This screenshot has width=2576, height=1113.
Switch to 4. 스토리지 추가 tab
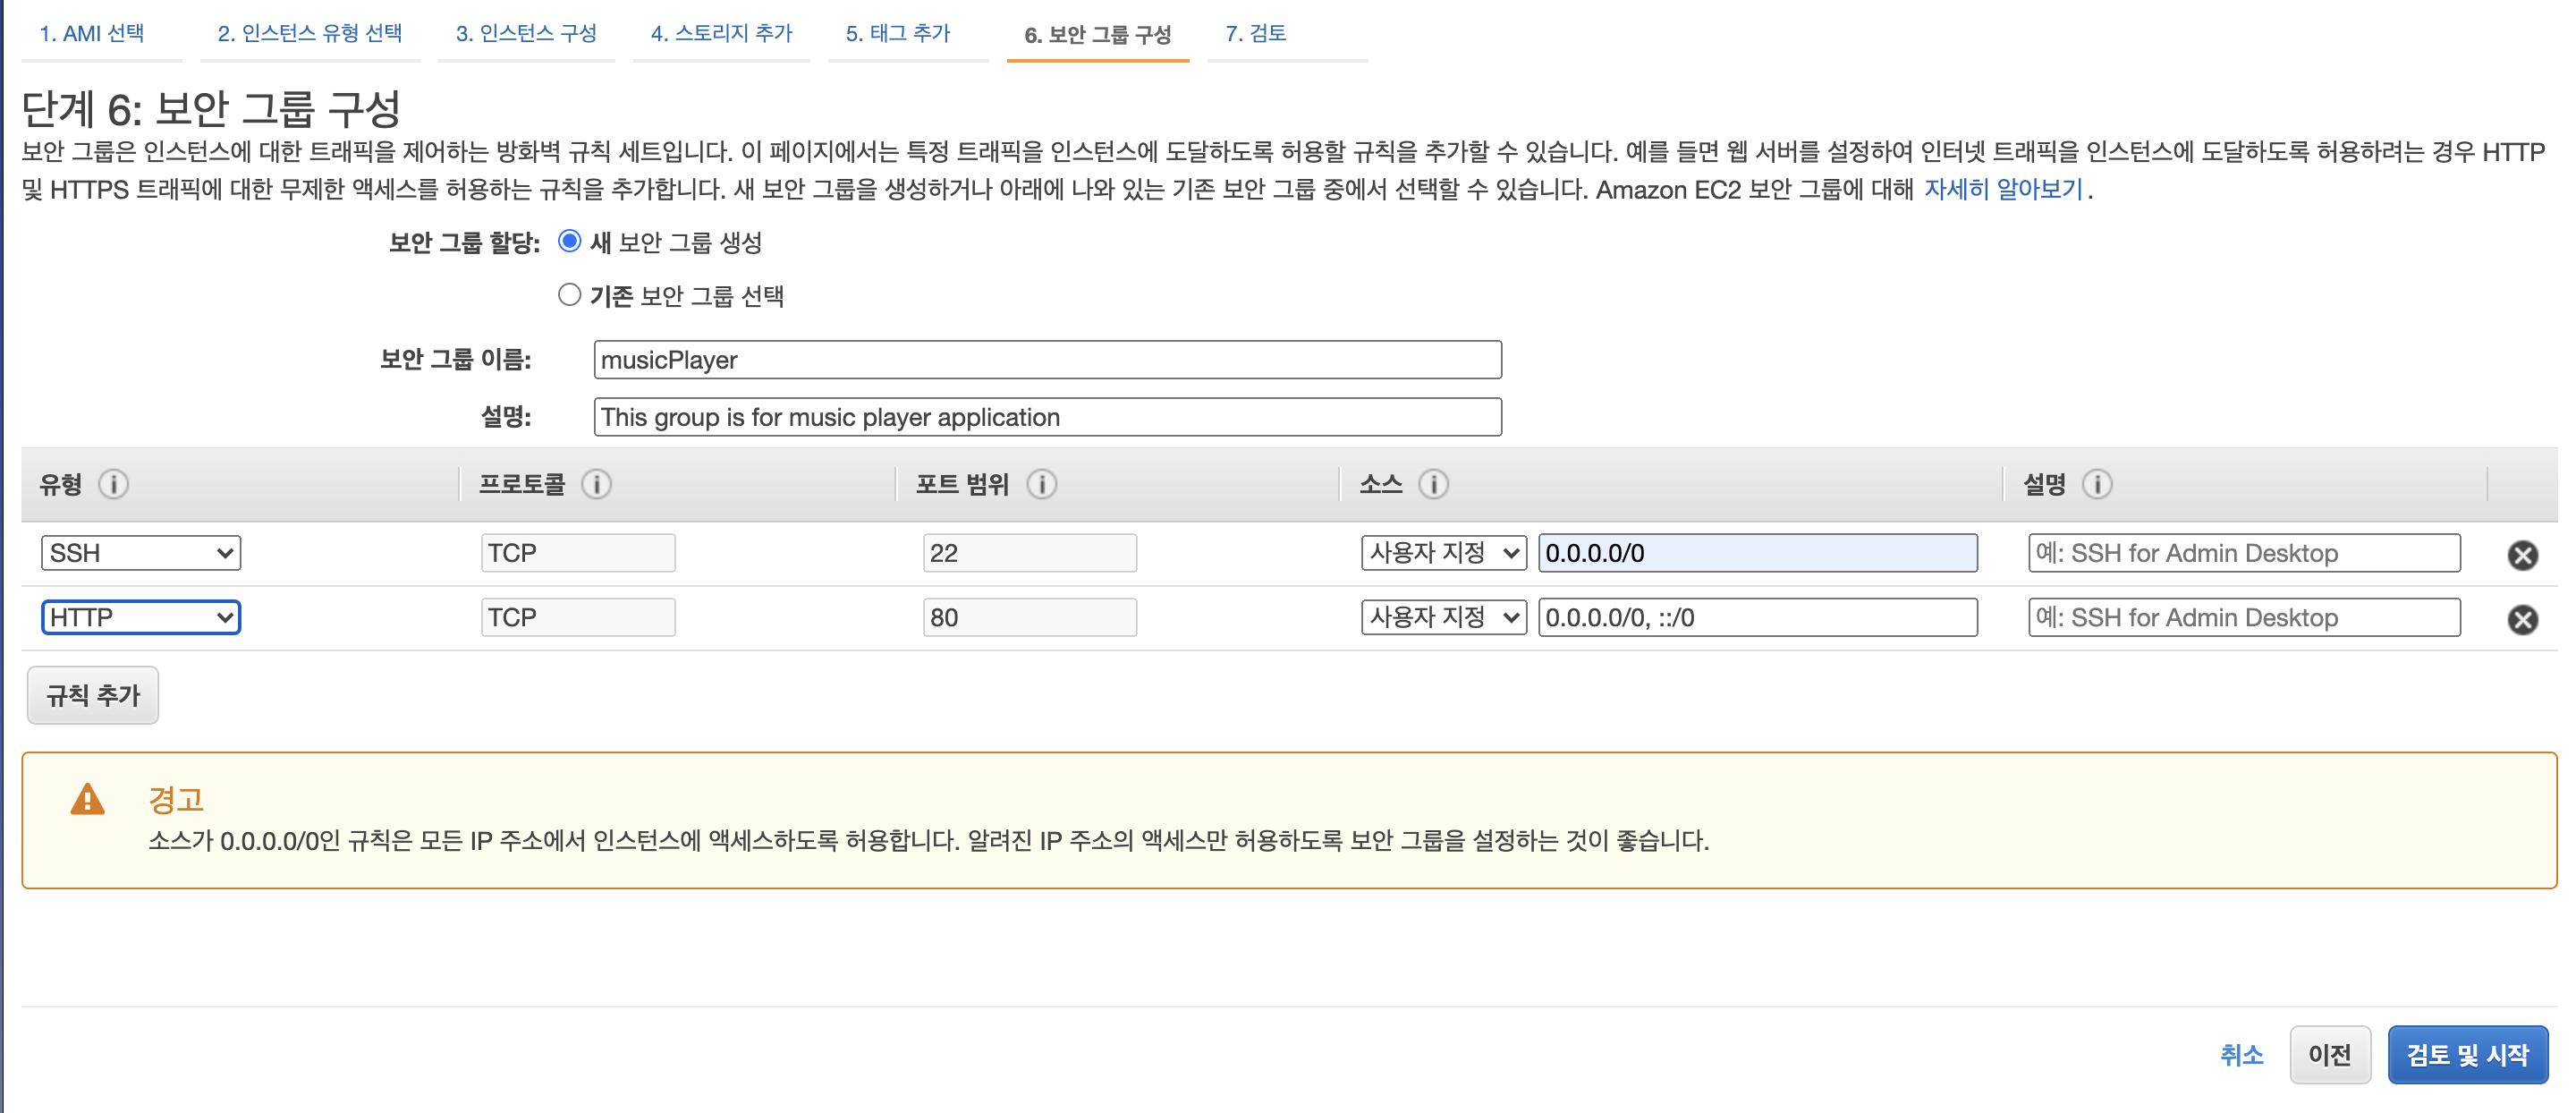pyautogui.click(x=720, y=33)
